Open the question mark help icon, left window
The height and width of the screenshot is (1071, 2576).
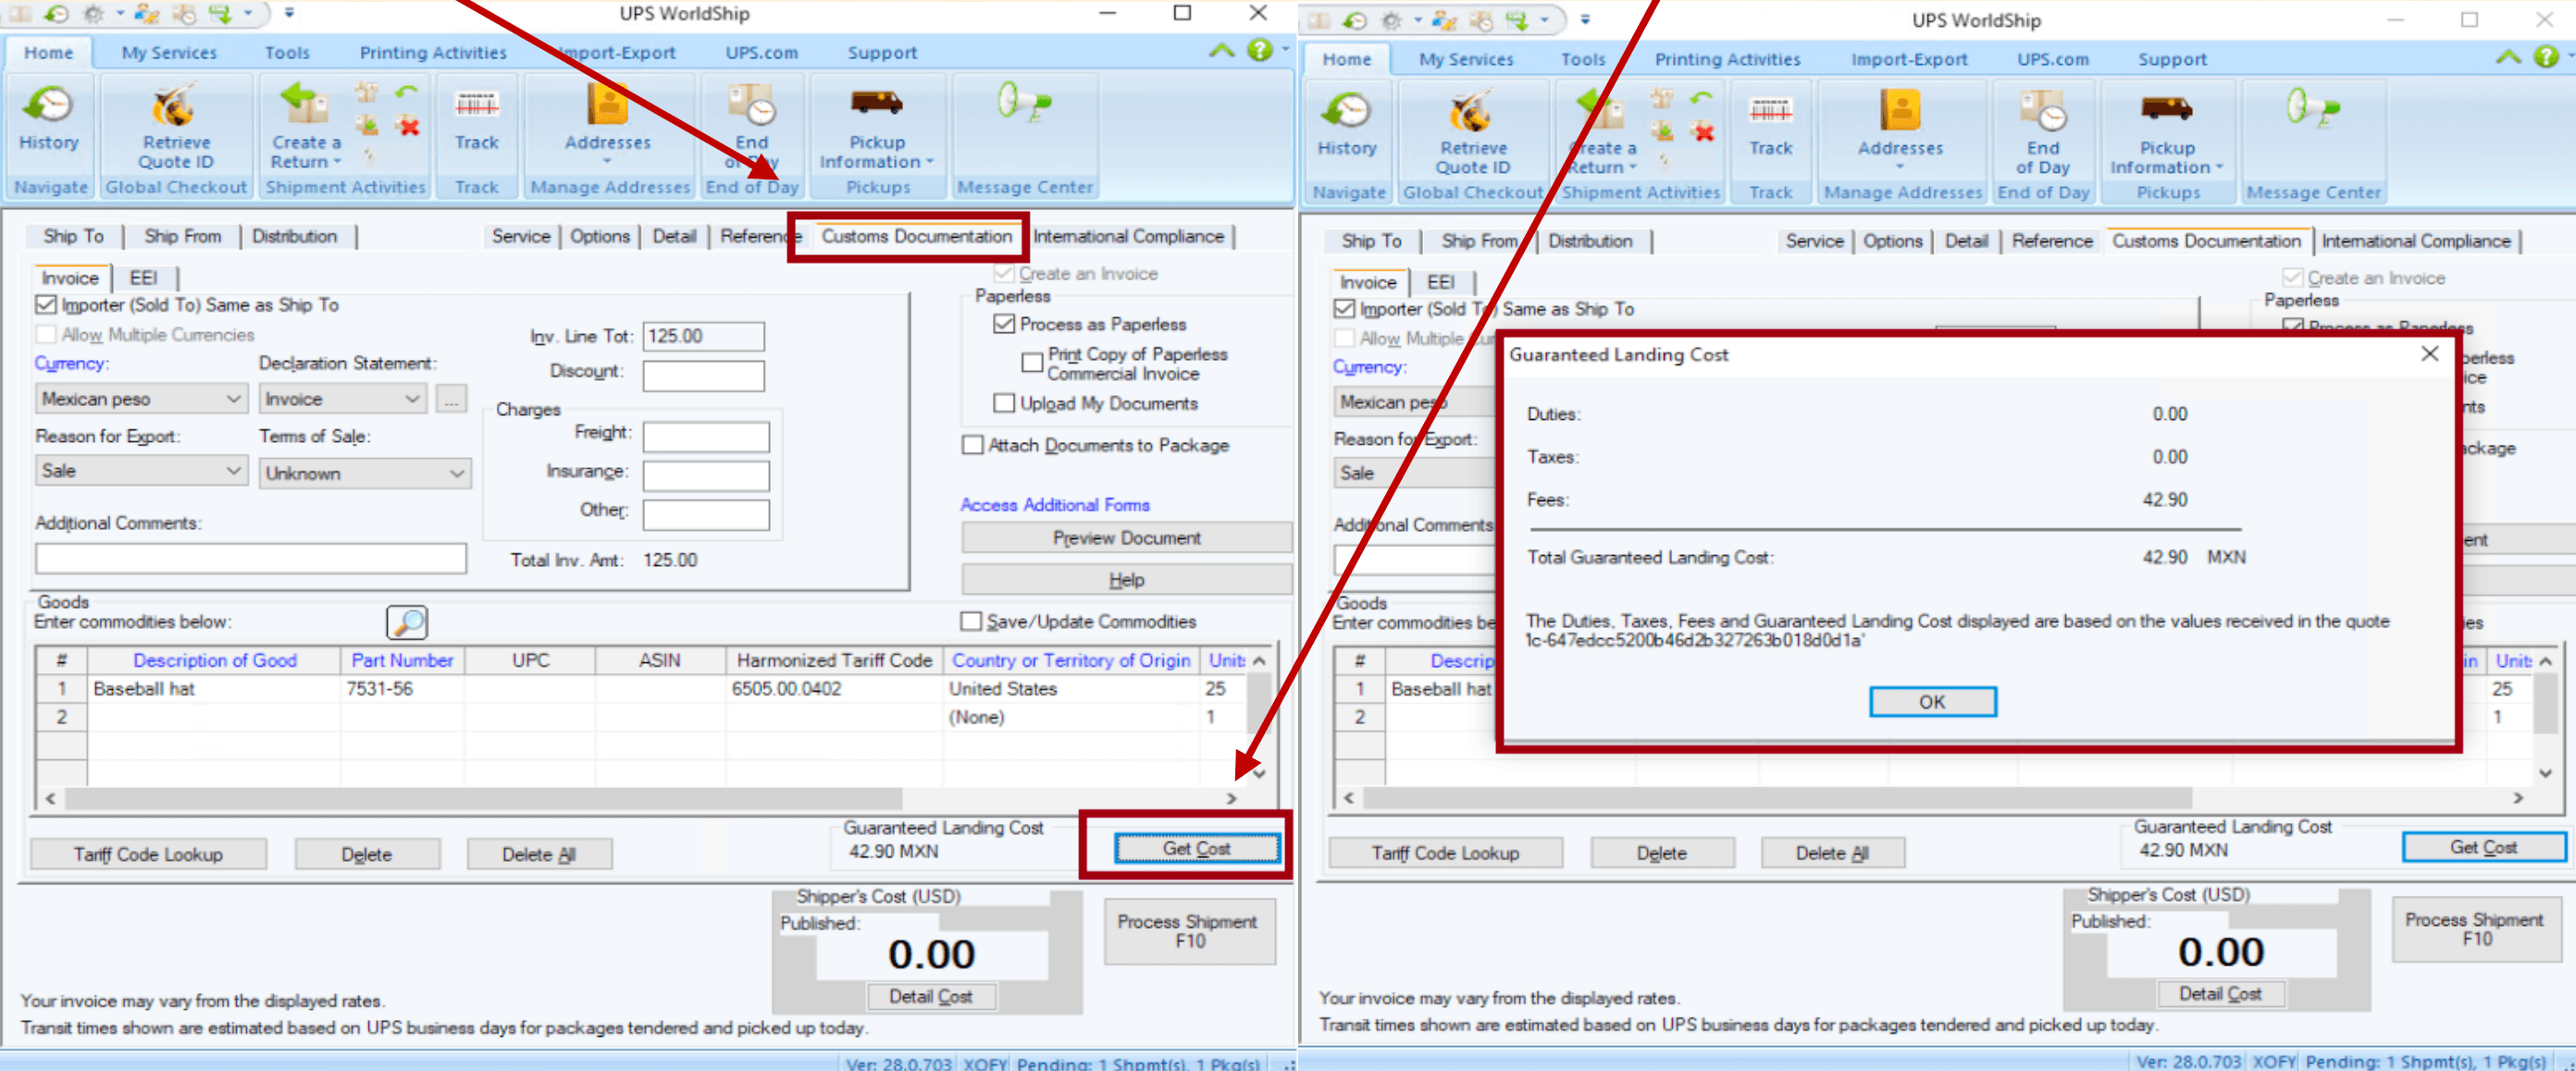(1259, 50)
